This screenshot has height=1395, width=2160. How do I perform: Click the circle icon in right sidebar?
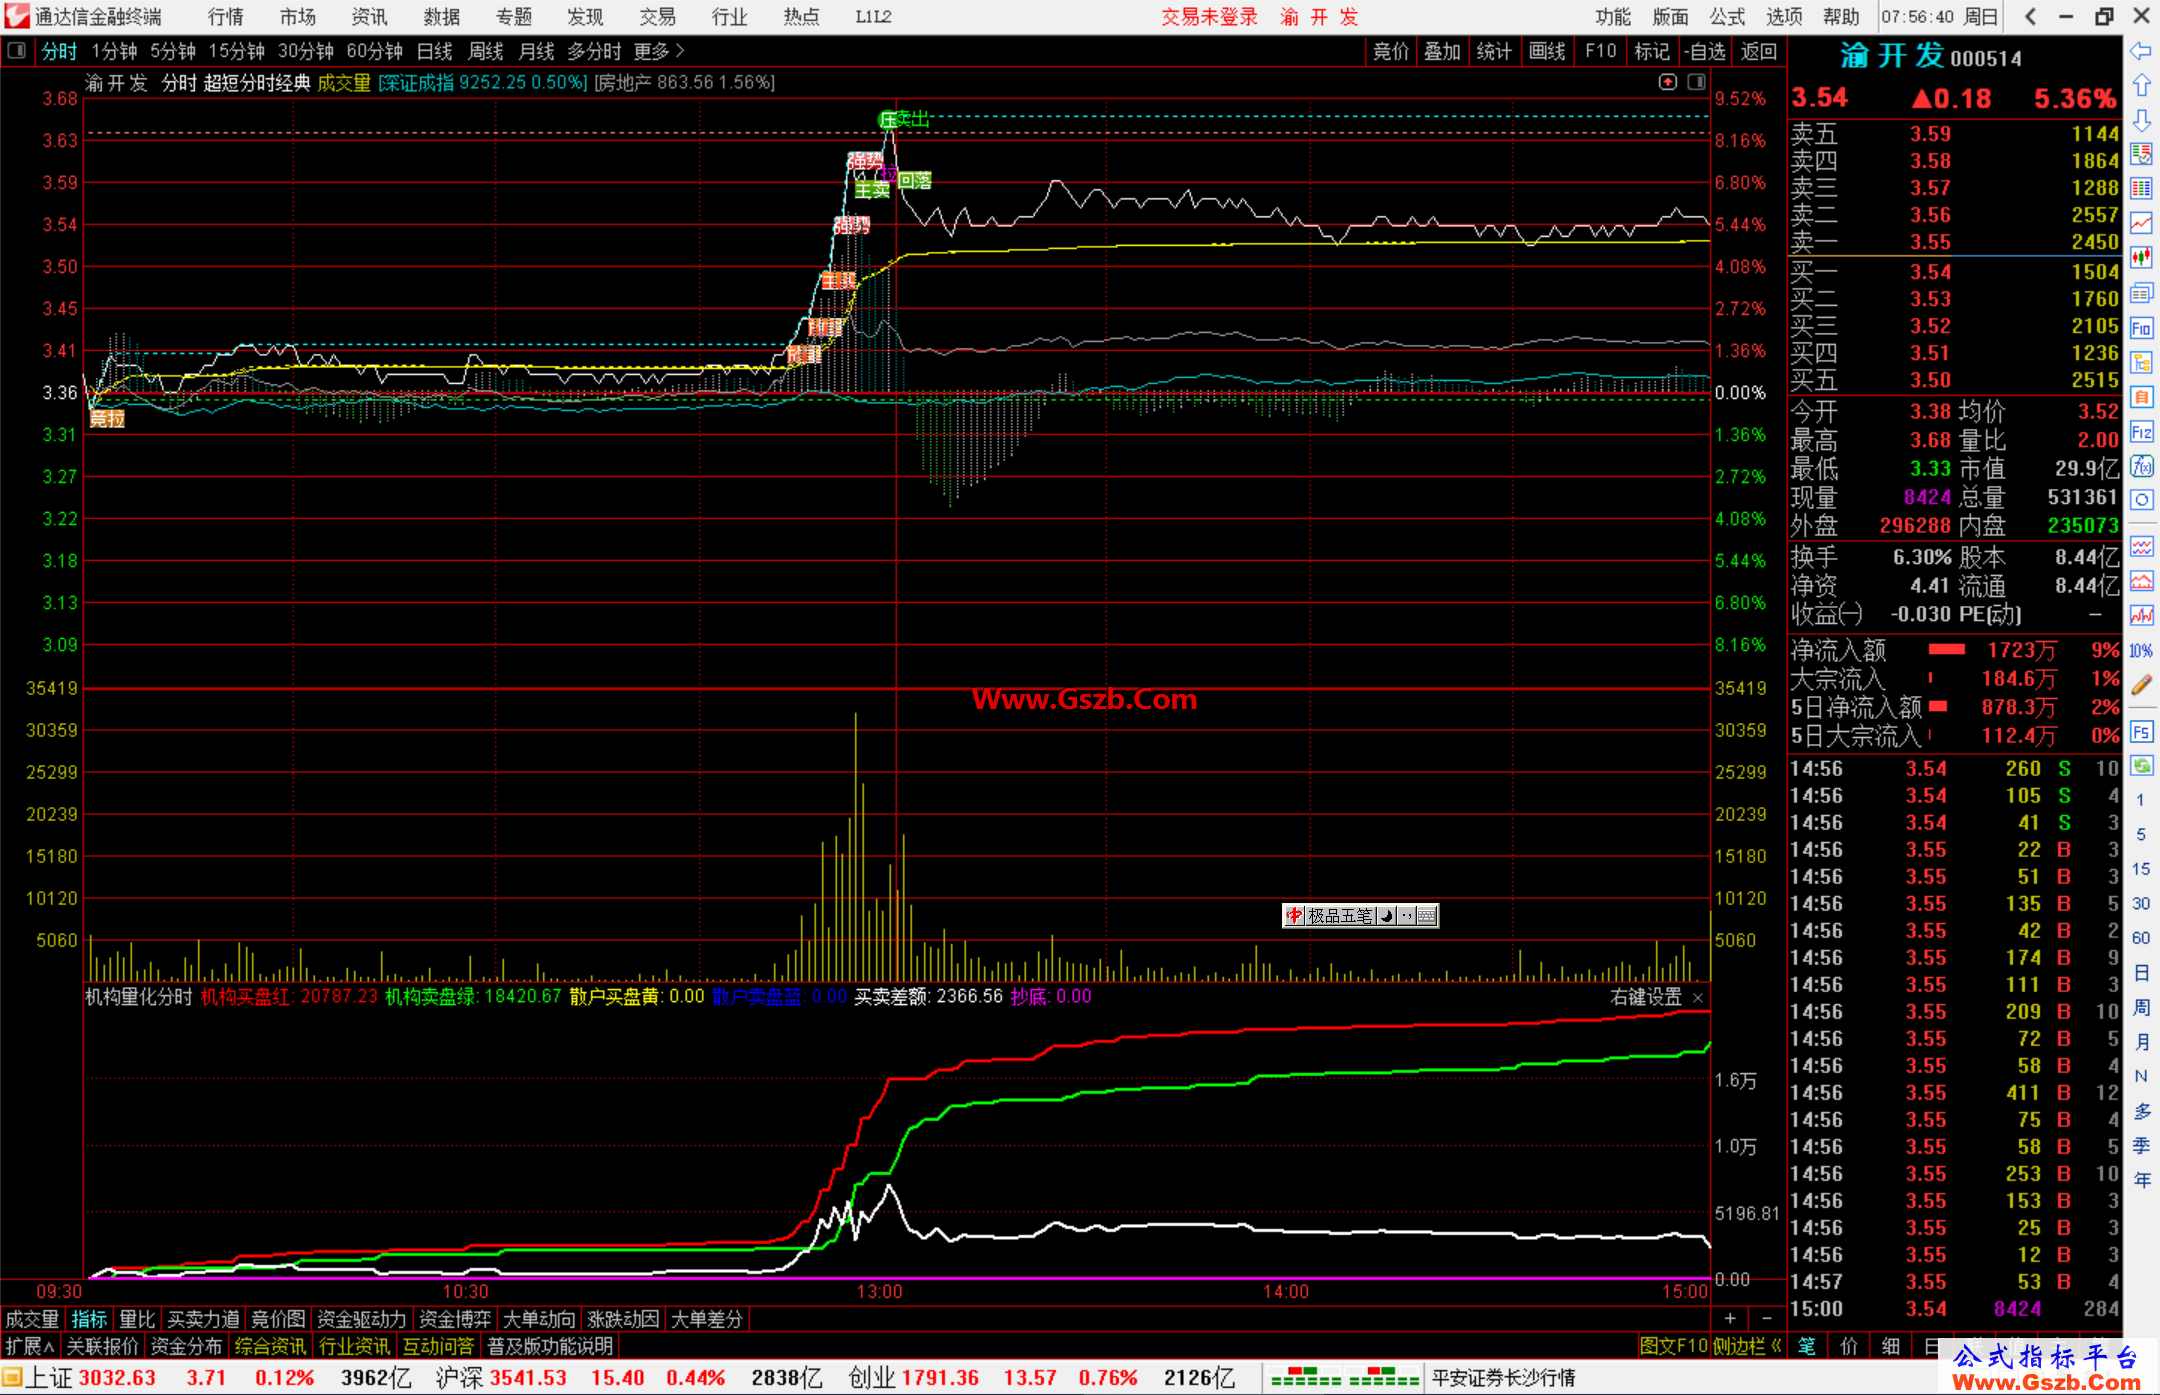point(2141,500)
